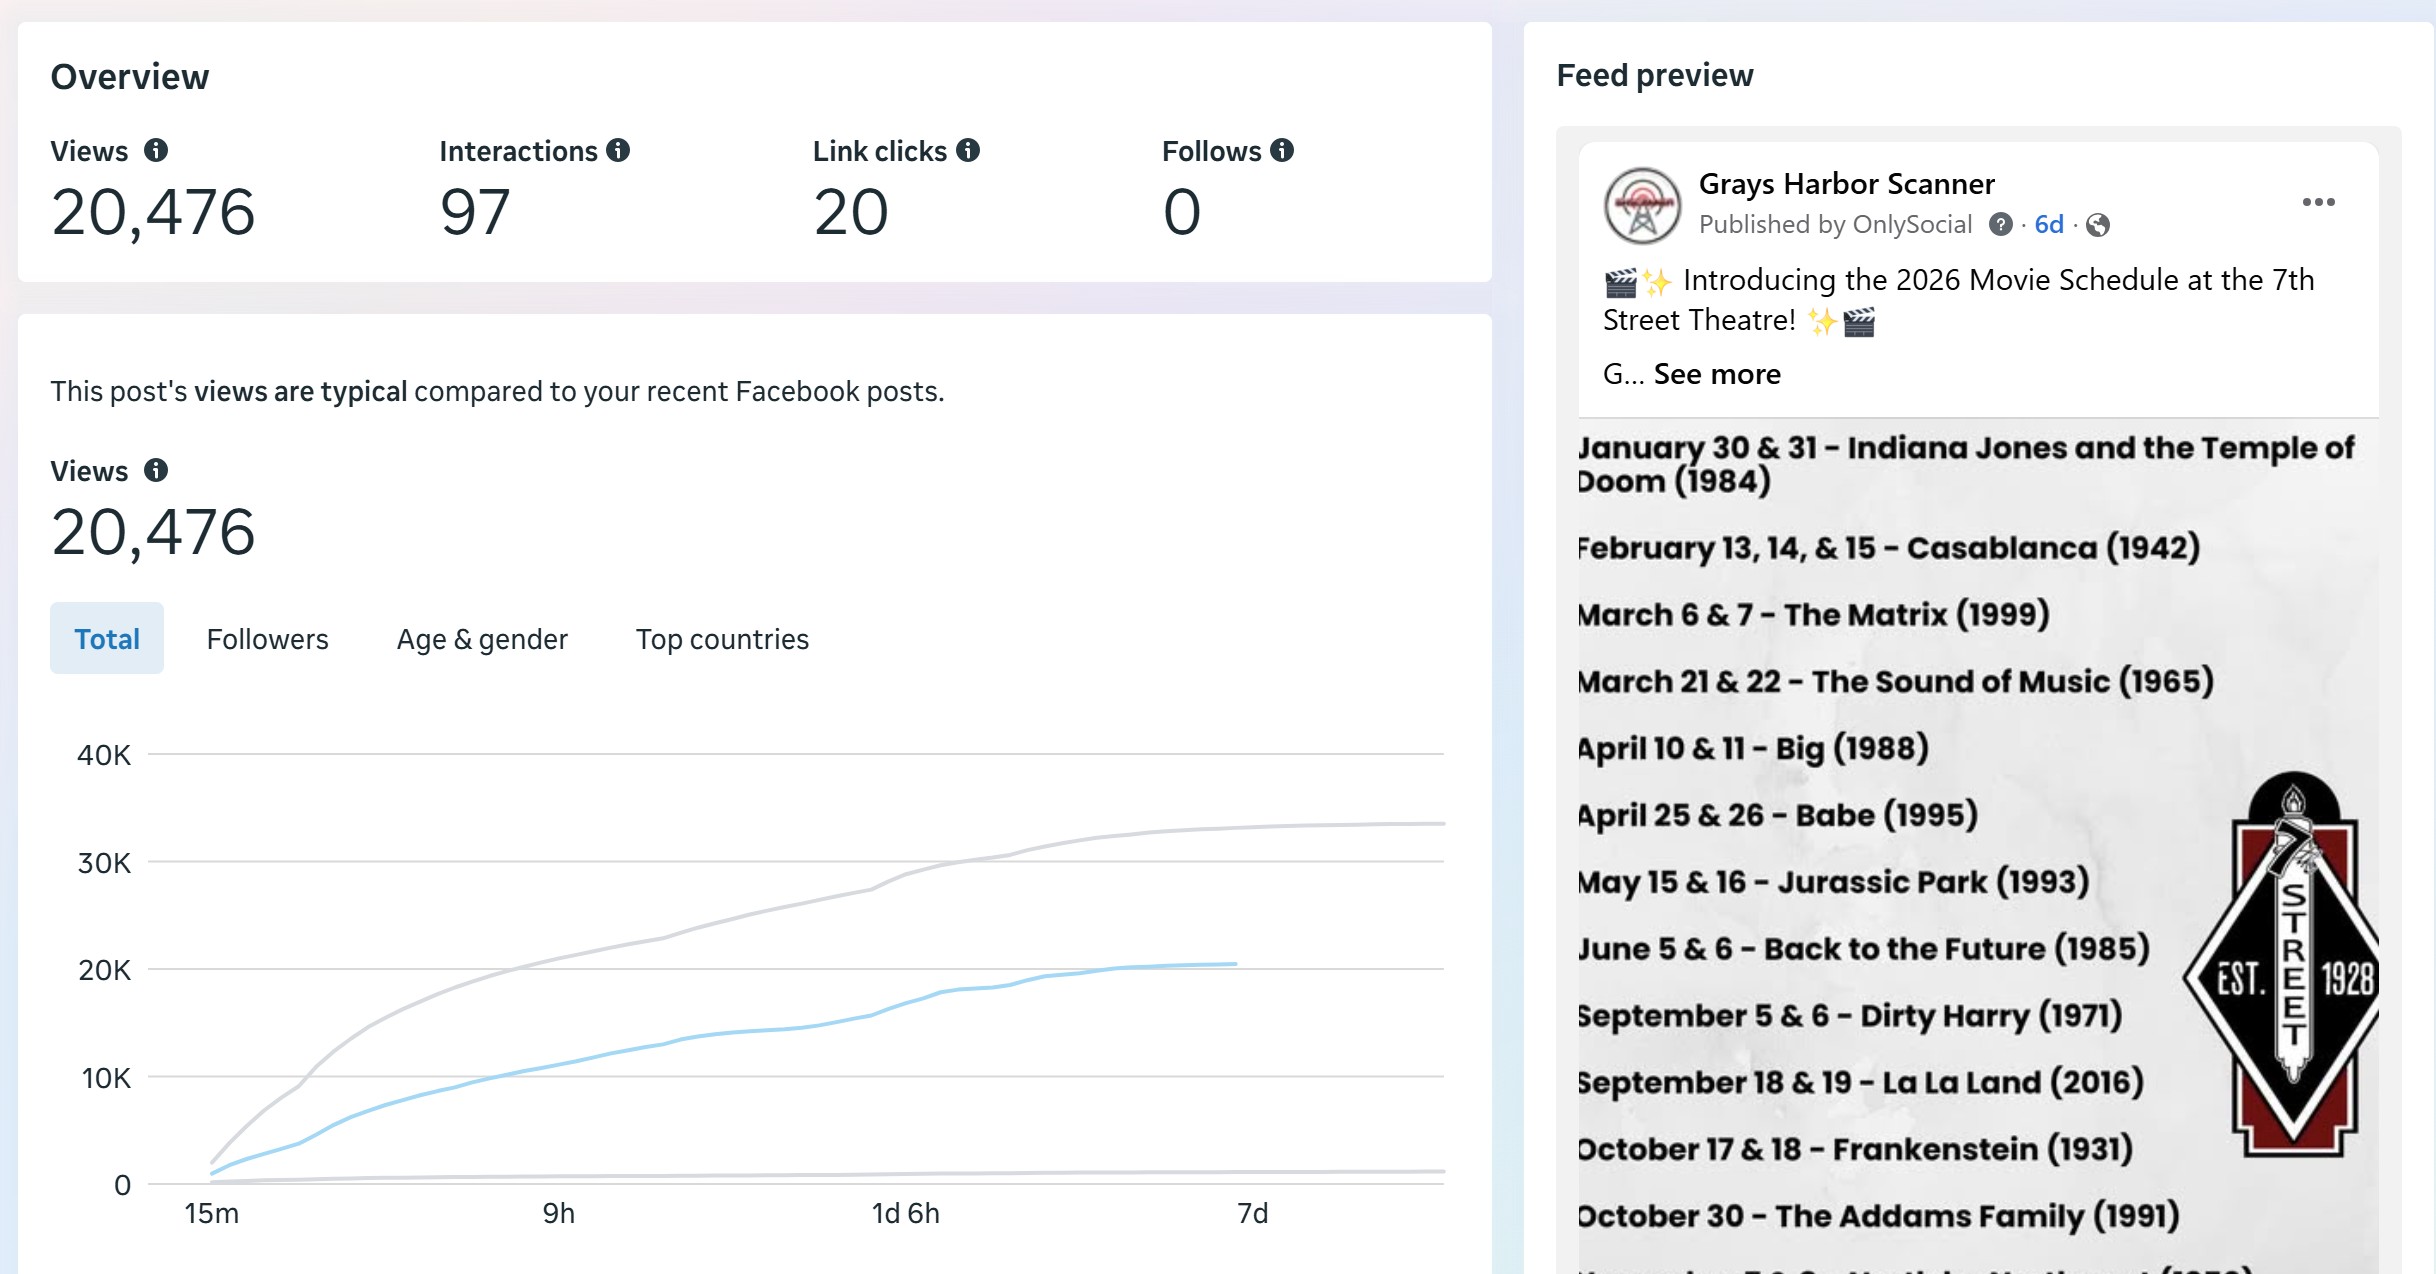Open the Age & gender tab
Image resolution: width=2436 pixels, height=1274 pixels.
(x=482, y=638)
